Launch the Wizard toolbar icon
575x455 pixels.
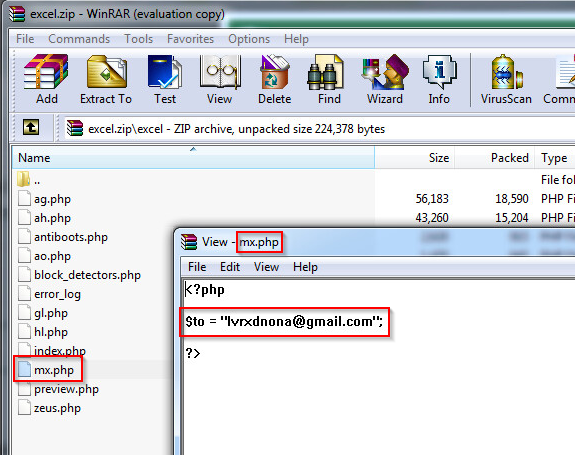click(385, 79)
